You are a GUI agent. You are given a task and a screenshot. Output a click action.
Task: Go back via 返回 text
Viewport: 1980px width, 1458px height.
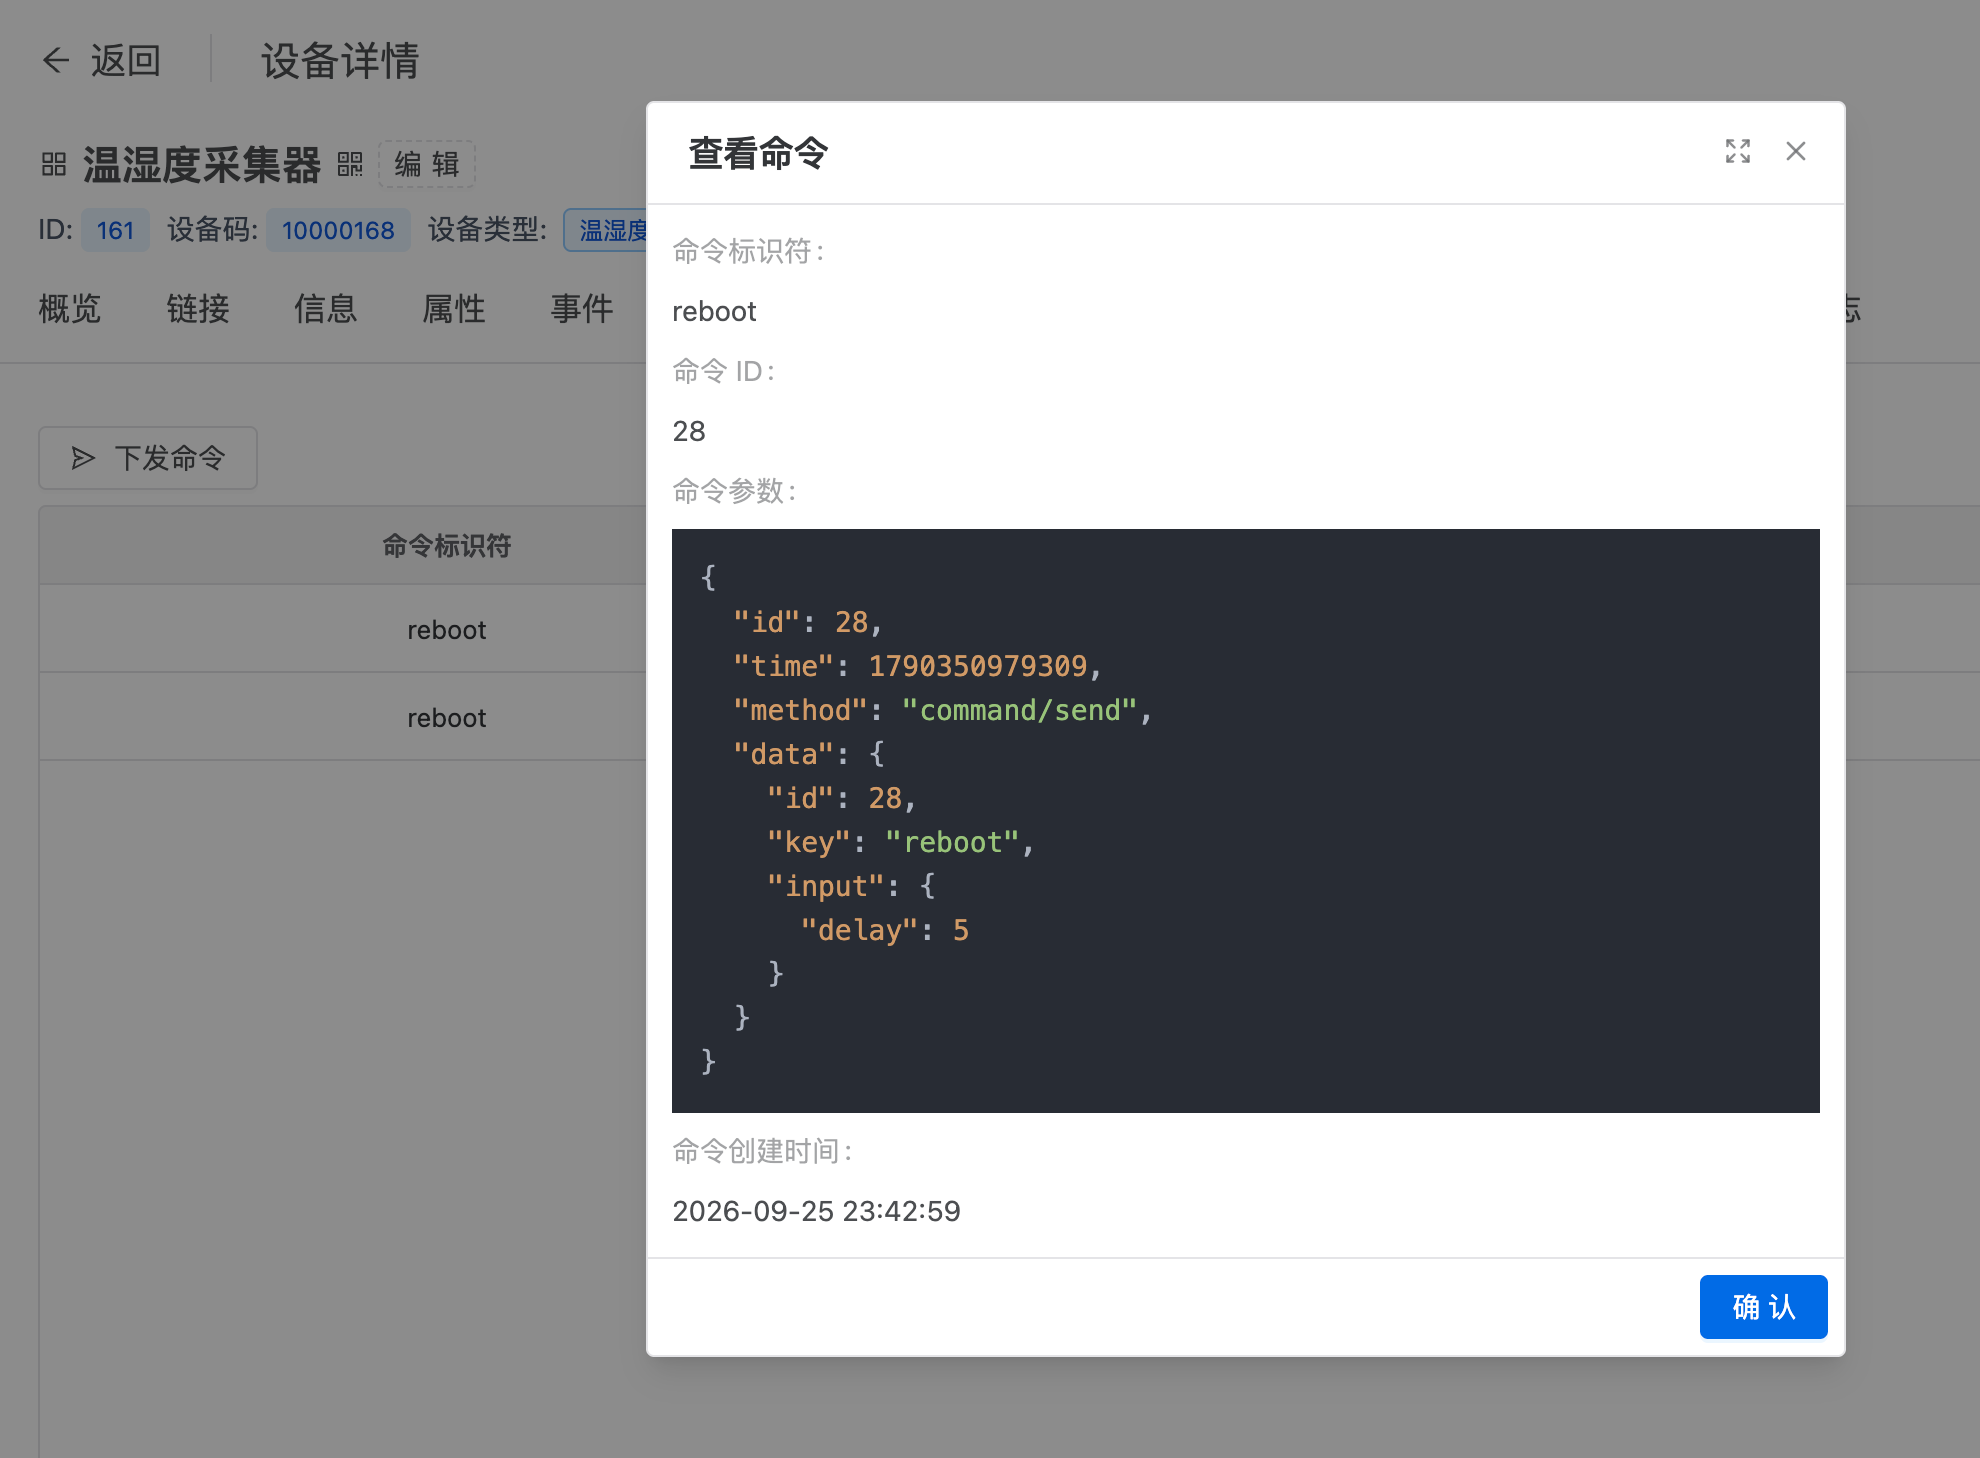[126, 61]
